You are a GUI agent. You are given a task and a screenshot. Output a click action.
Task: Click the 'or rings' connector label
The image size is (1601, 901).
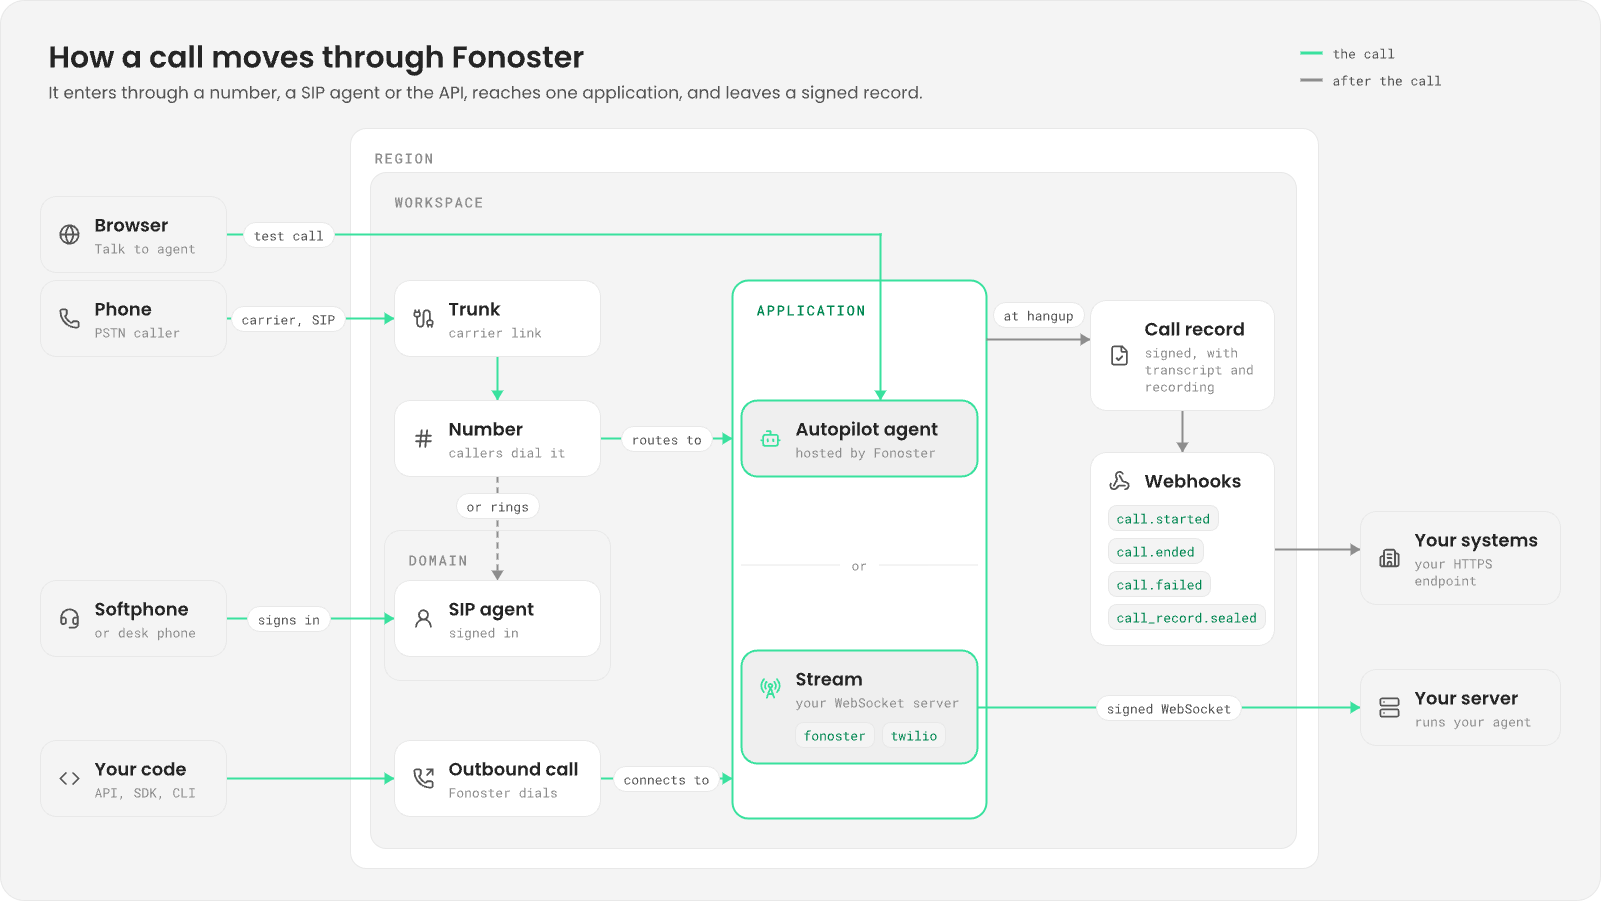click(x=498, y=507)
